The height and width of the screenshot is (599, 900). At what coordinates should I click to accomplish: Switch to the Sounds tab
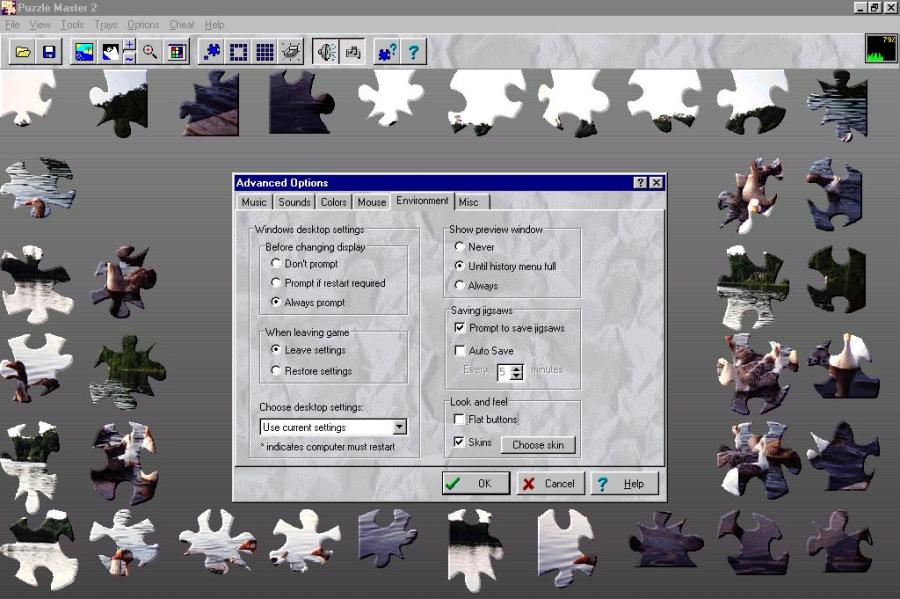tap(294, 202)
